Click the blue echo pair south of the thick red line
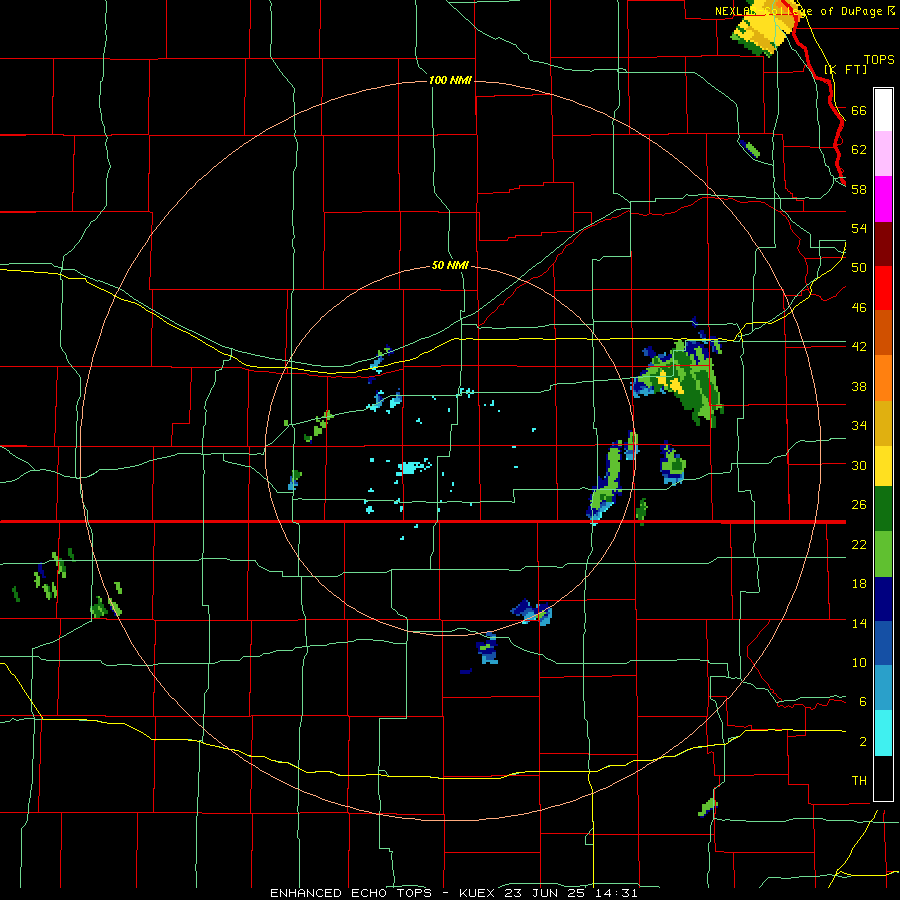This screenshot has height=900, width=900. tap(532, 612)
